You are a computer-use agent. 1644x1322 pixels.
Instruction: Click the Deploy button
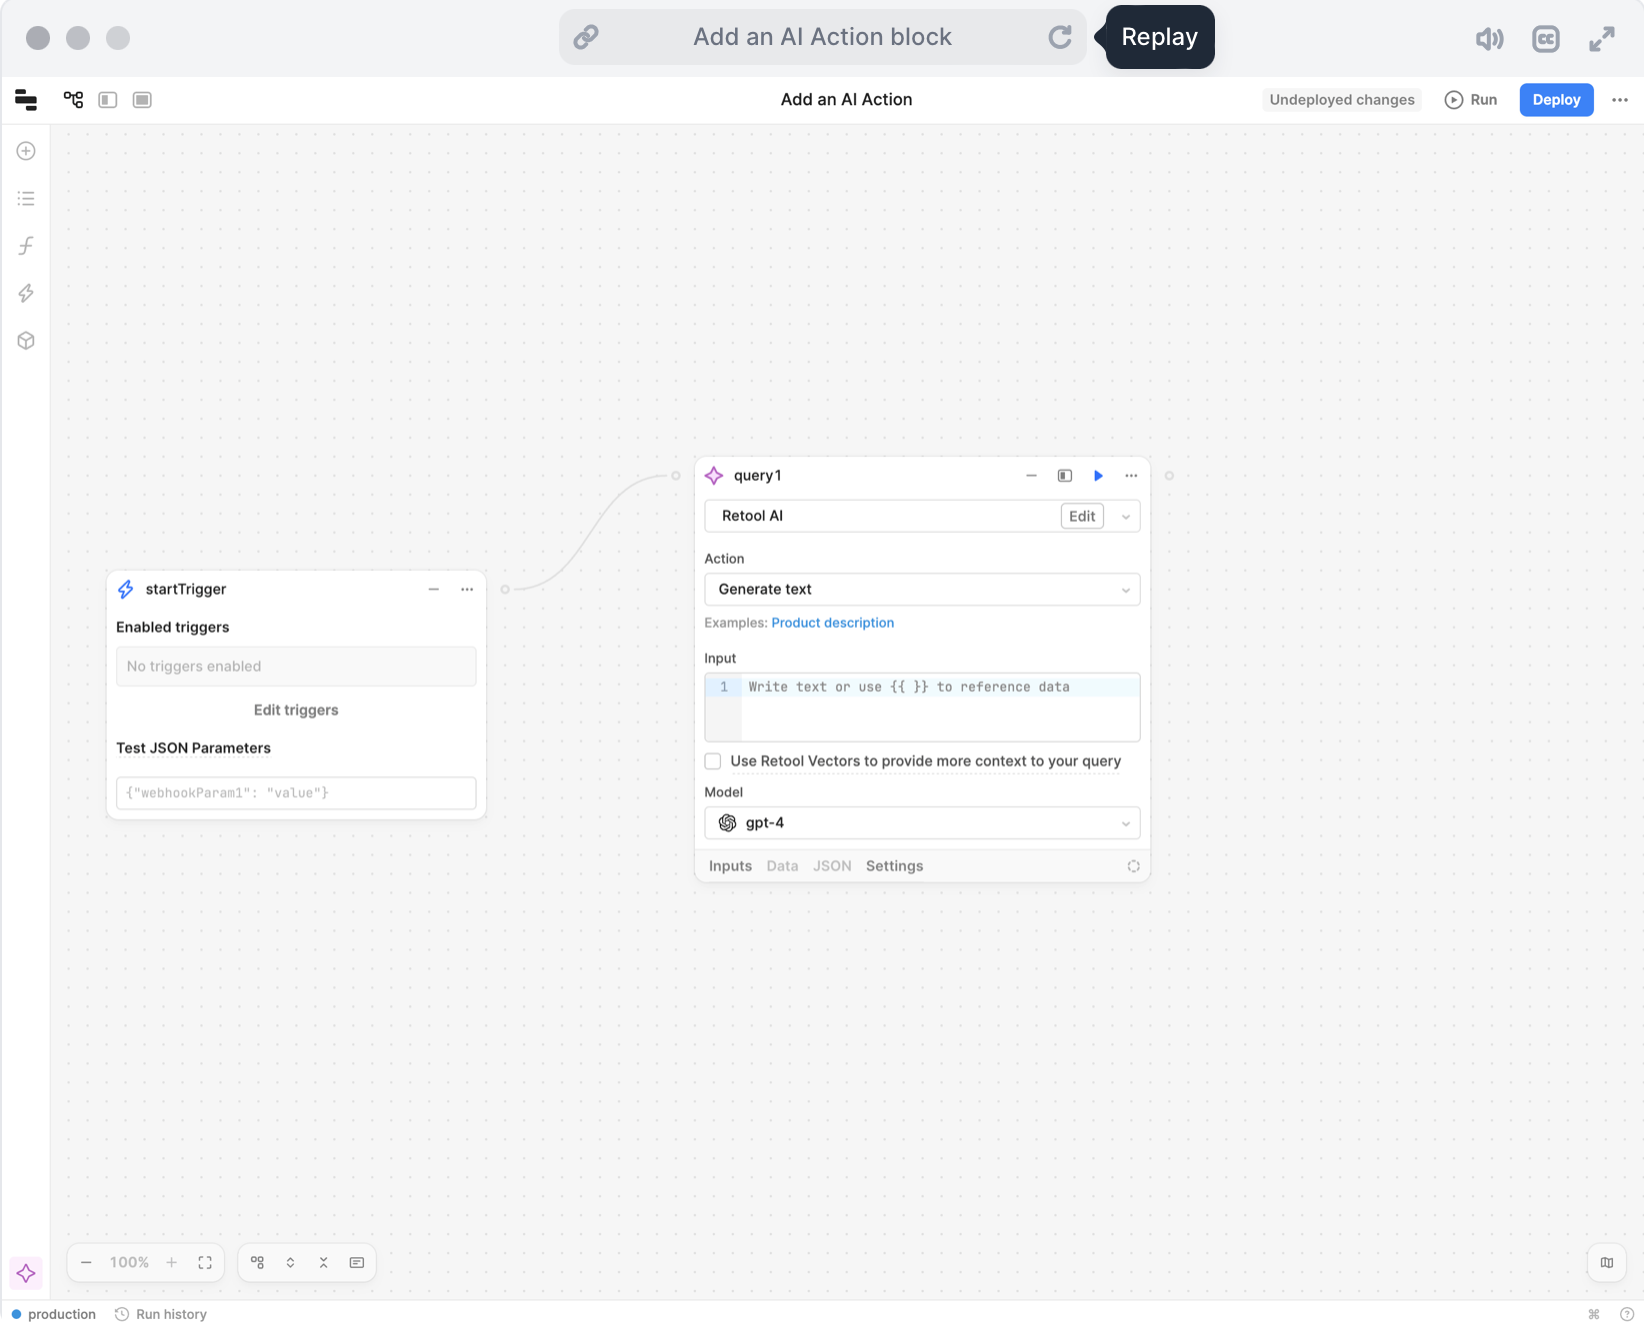pyautogui.click(x=1556, y=100)
